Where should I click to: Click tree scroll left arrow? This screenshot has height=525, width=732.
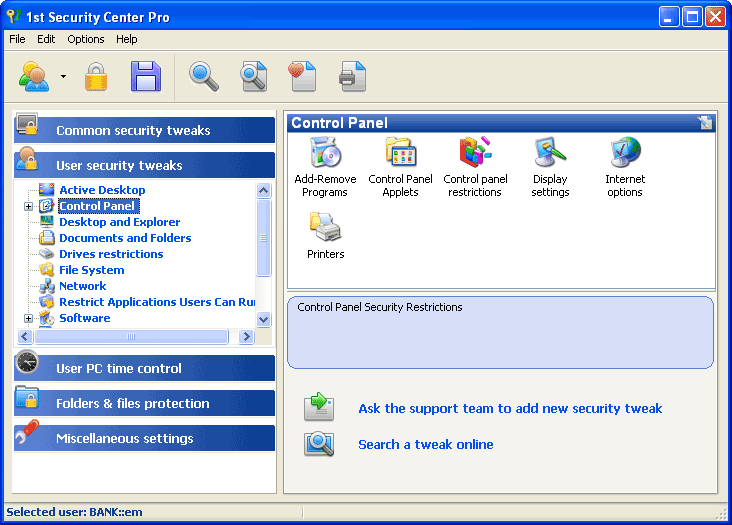25,336
